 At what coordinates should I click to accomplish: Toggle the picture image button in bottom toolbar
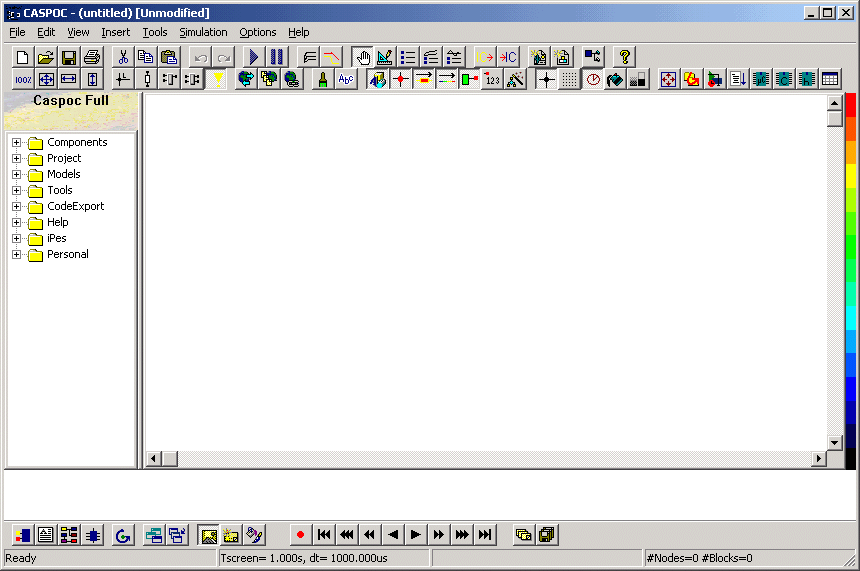[x=208, y=535]
